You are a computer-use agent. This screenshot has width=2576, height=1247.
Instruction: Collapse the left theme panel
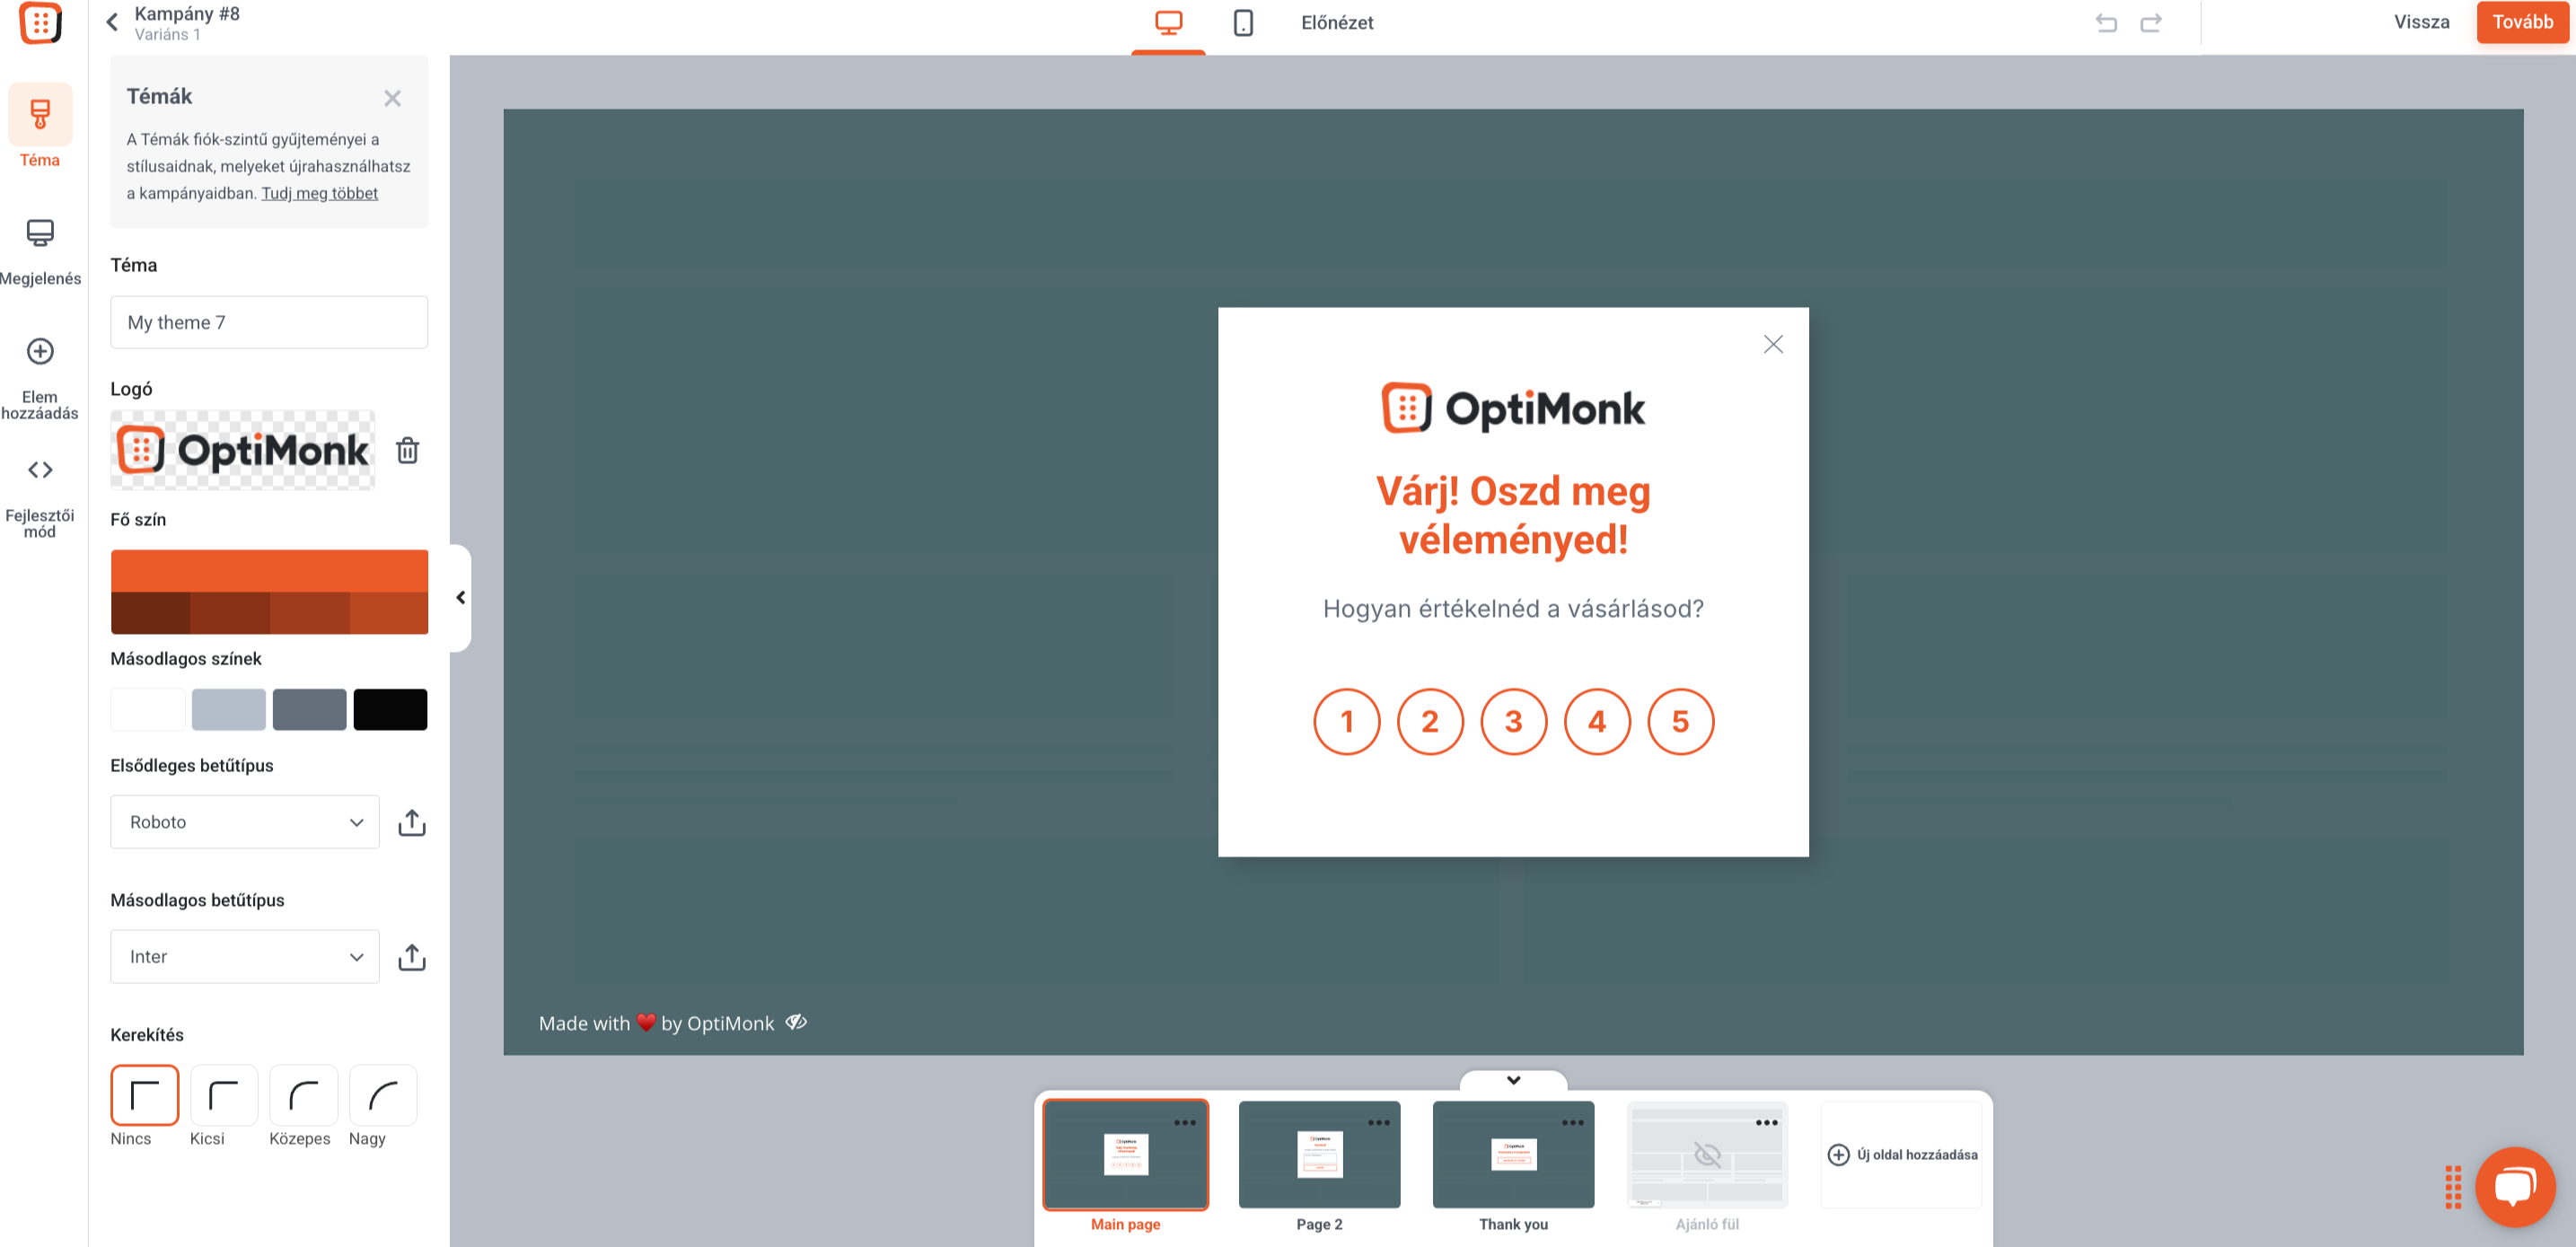coord(460,597)
